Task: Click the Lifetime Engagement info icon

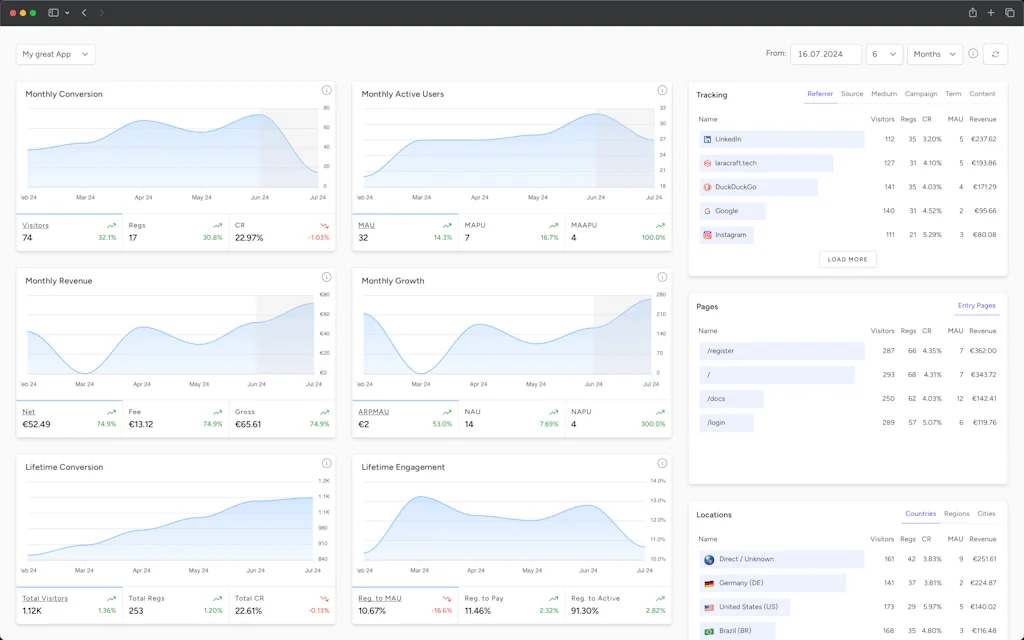Action: tap(662, 463)
